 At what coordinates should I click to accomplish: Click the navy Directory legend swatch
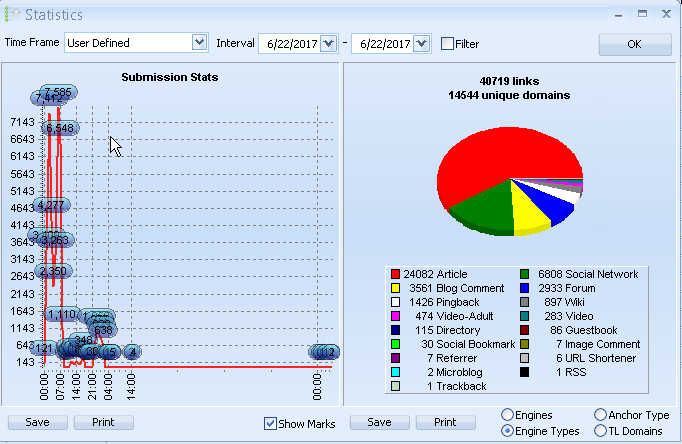point(395,330)
